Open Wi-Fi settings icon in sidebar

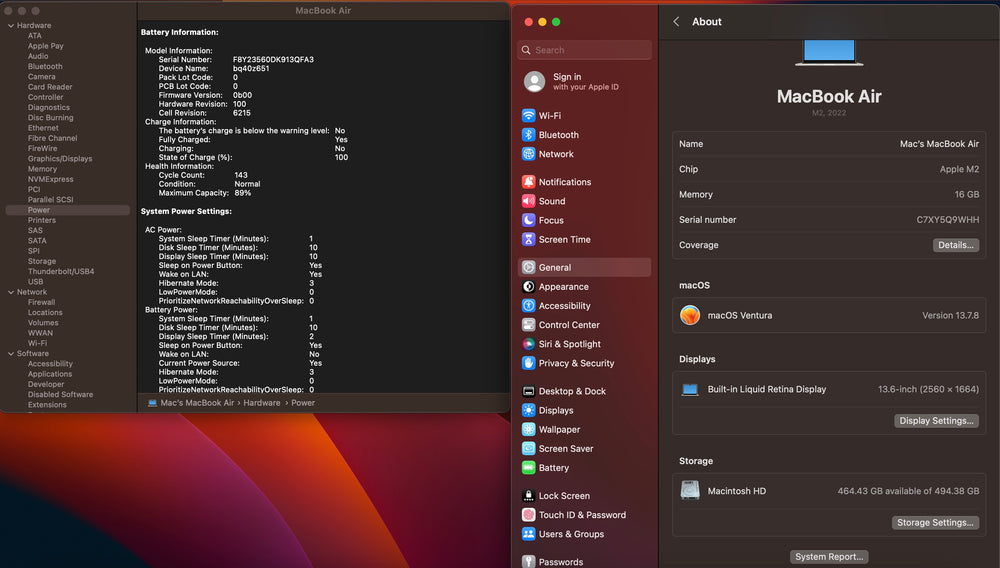(529, 116)
